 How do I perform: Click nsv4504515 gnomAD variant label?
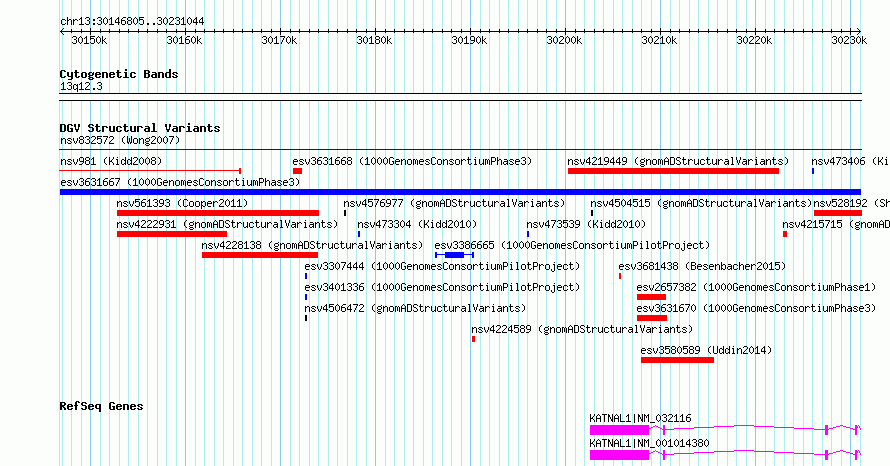click(x=700, y=203)
